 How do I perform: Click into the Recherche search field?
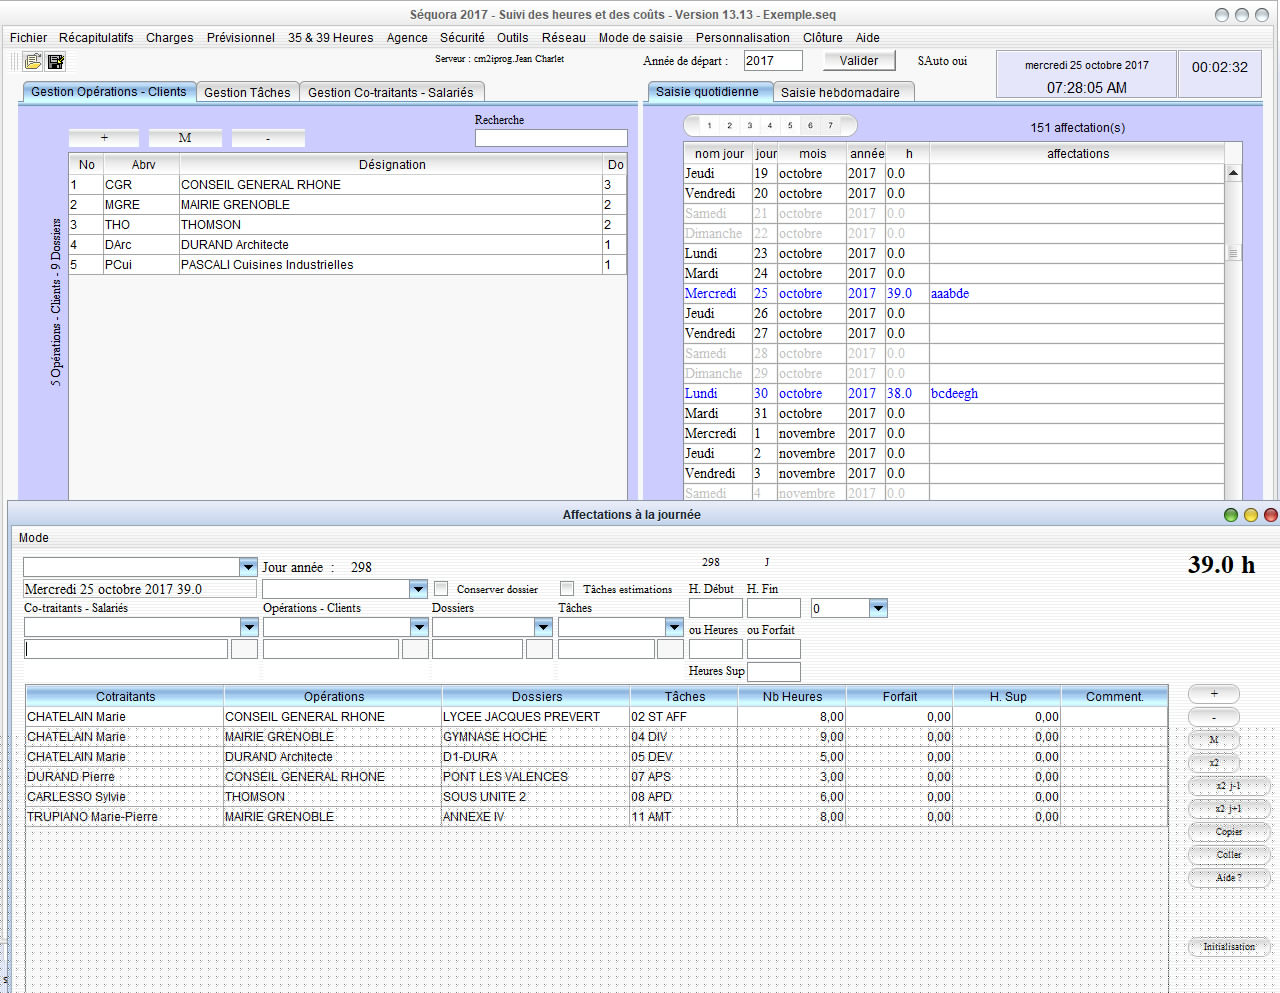point(551,139)
